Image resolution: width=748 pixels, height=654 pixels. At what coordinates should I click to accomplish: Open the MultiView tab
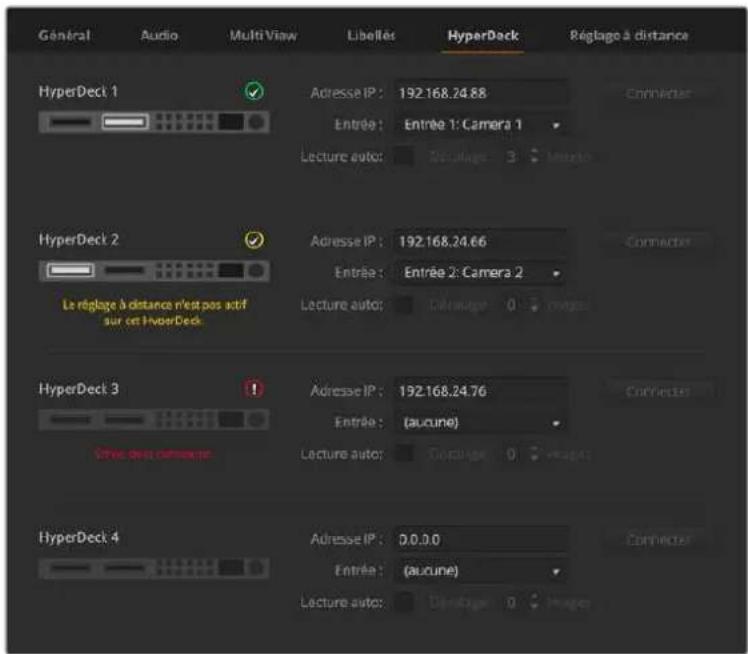tap(263, 35)
